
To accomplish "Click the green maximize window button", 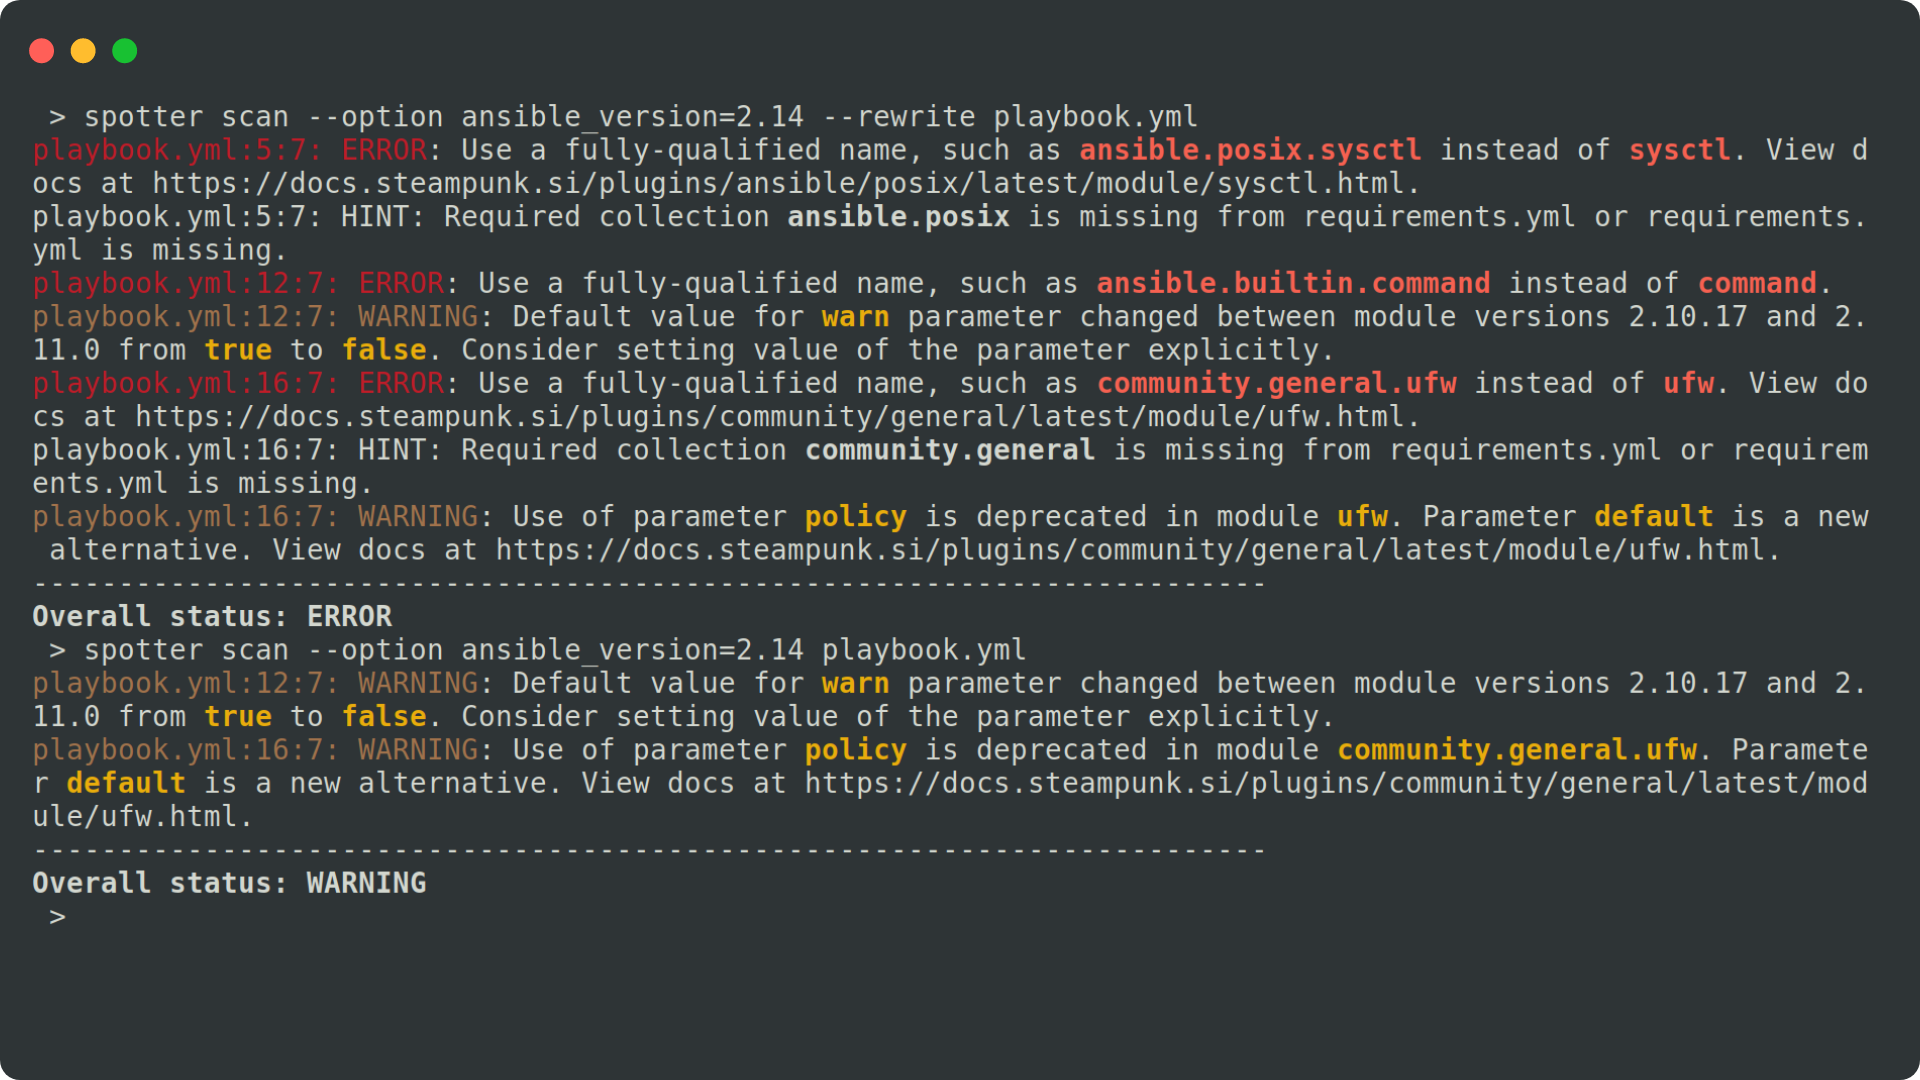I will tap(125, 51).
